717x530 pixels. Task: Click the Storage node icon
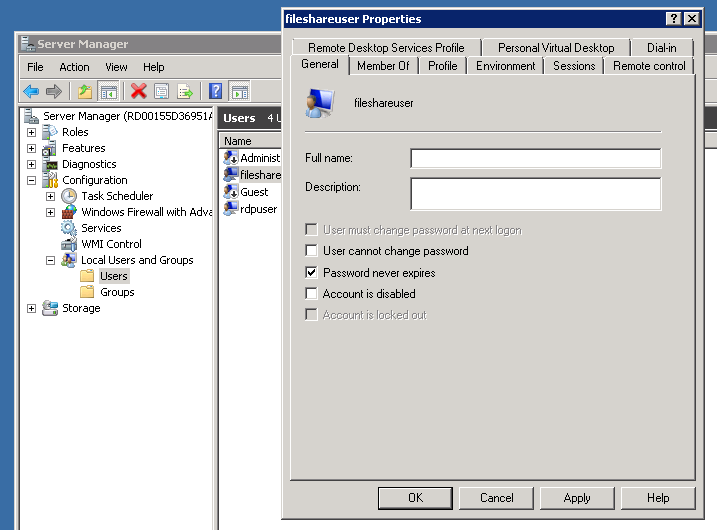(x=49, y=308)
